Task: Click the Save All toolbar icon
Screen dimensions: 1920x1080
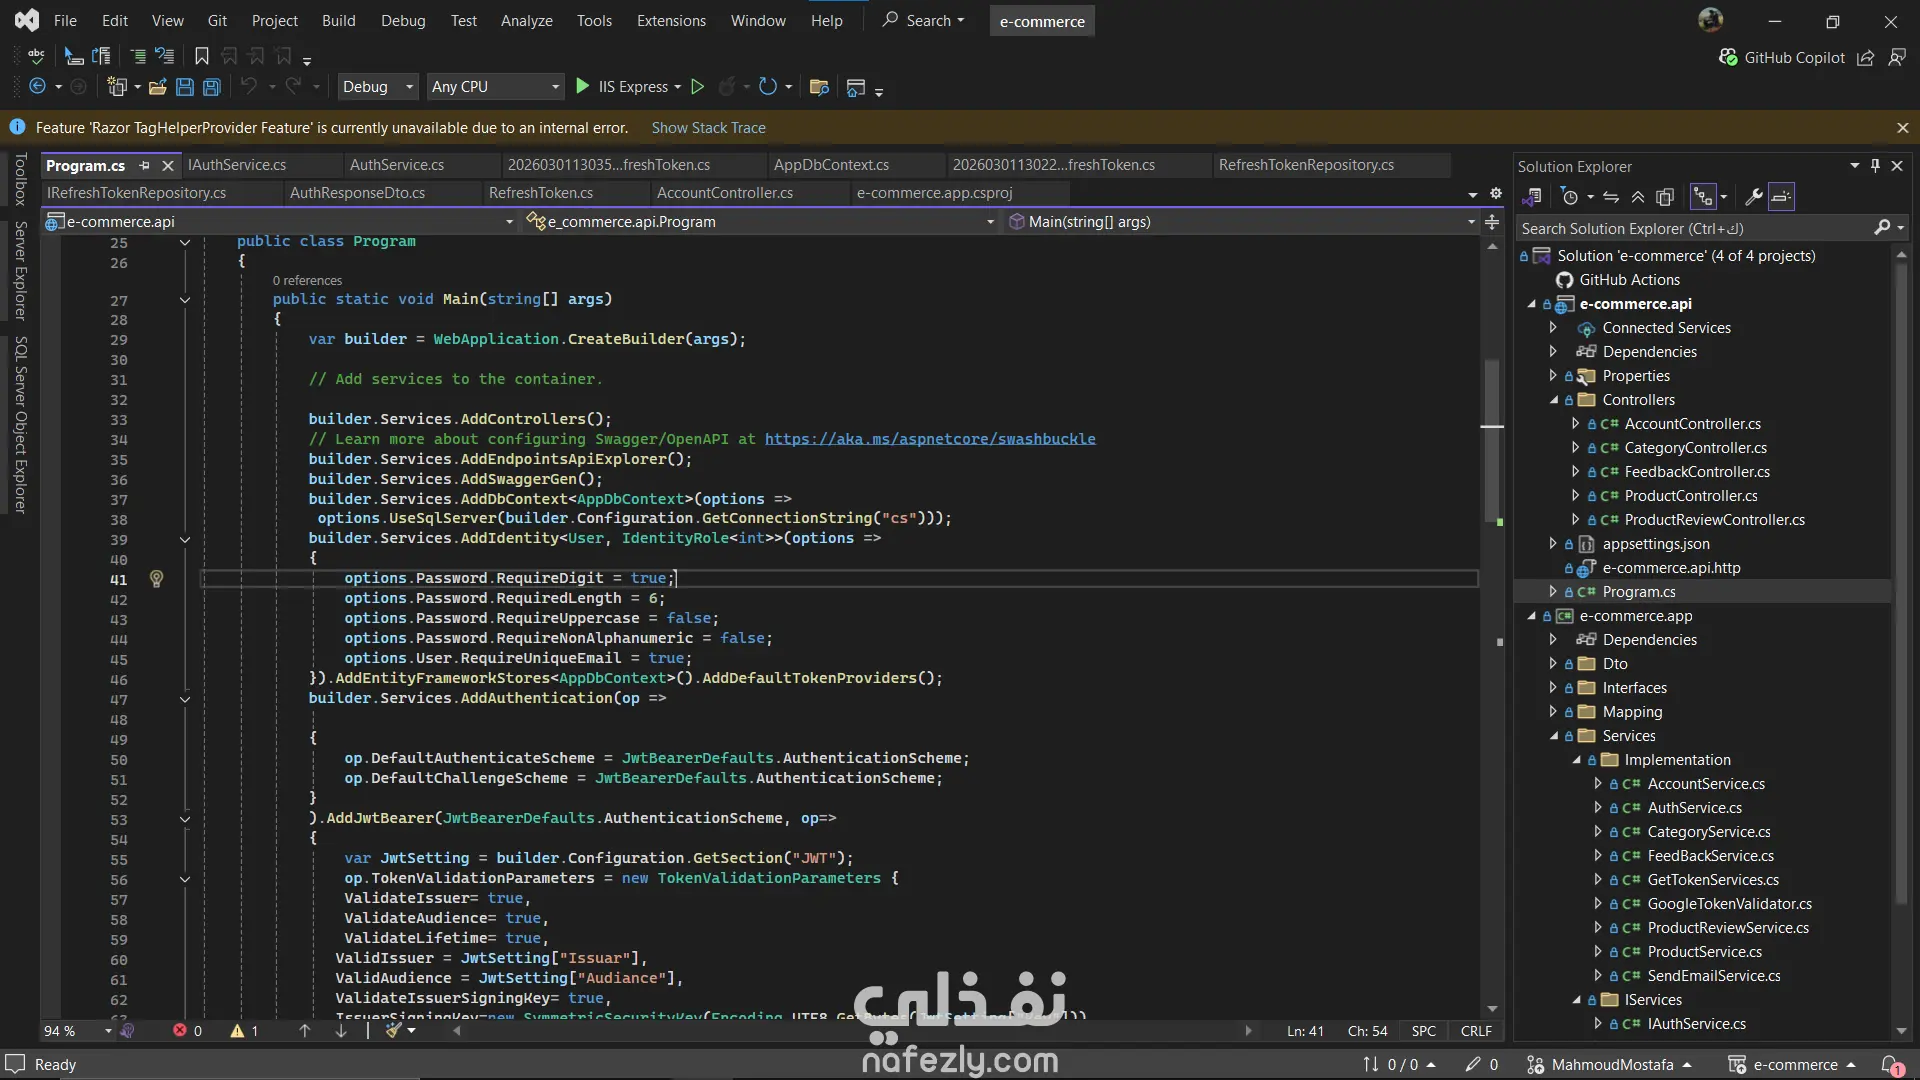Action: pos(211,87)
